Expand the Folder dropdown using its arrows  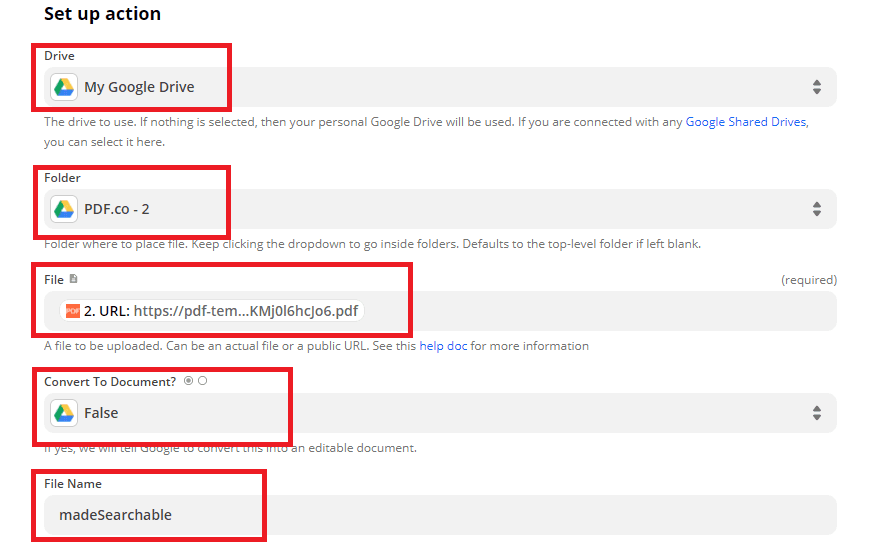816,209
